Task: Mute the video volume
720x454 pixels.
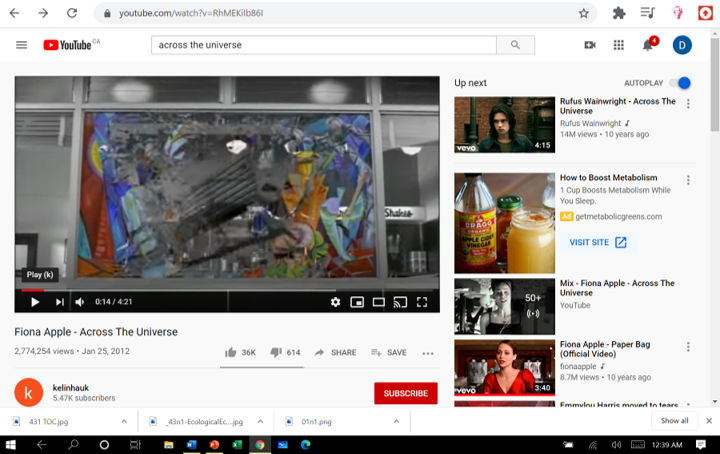Action: point(80,302)
